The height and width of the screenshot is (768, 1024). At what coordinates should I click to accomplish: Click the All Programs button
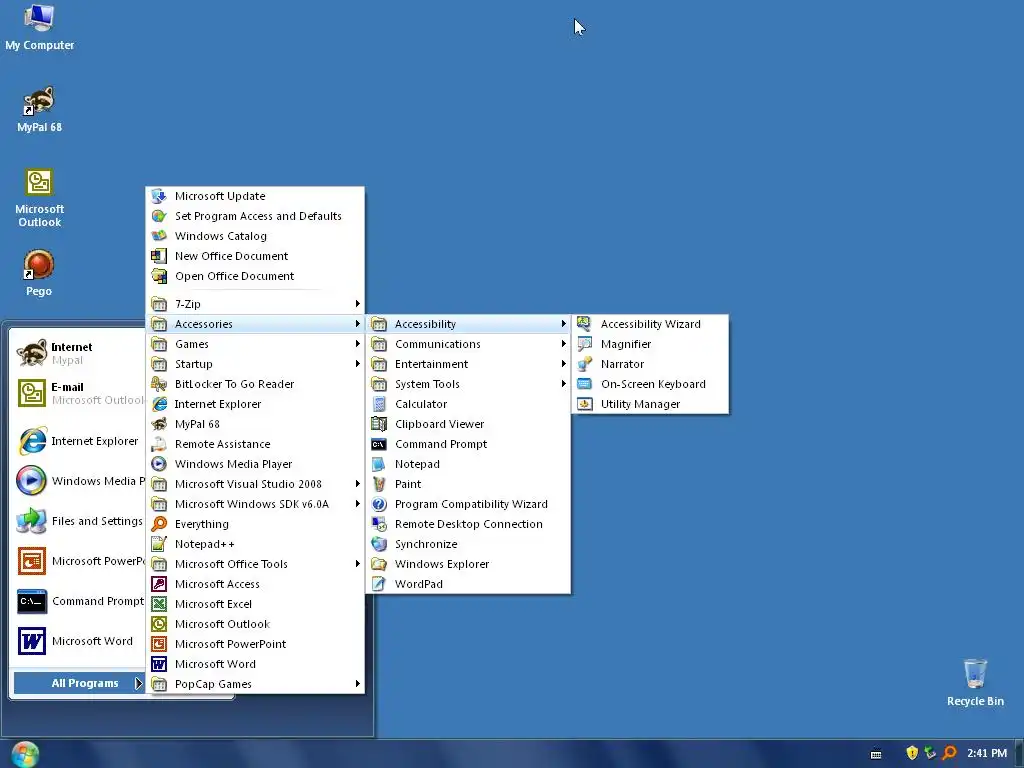78,683
